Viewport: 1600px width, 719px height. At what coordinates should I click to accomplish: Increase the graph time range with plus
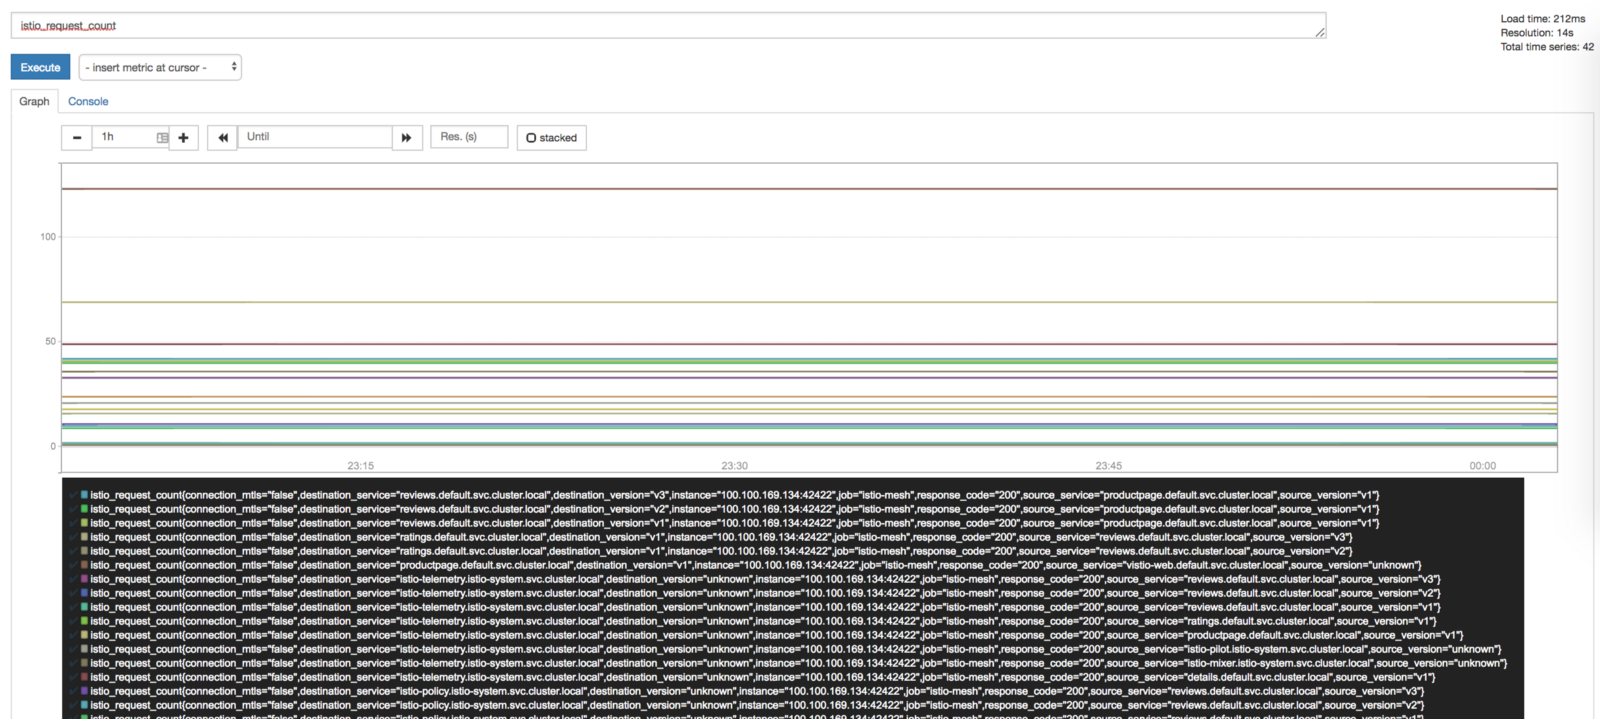(183, 138)
